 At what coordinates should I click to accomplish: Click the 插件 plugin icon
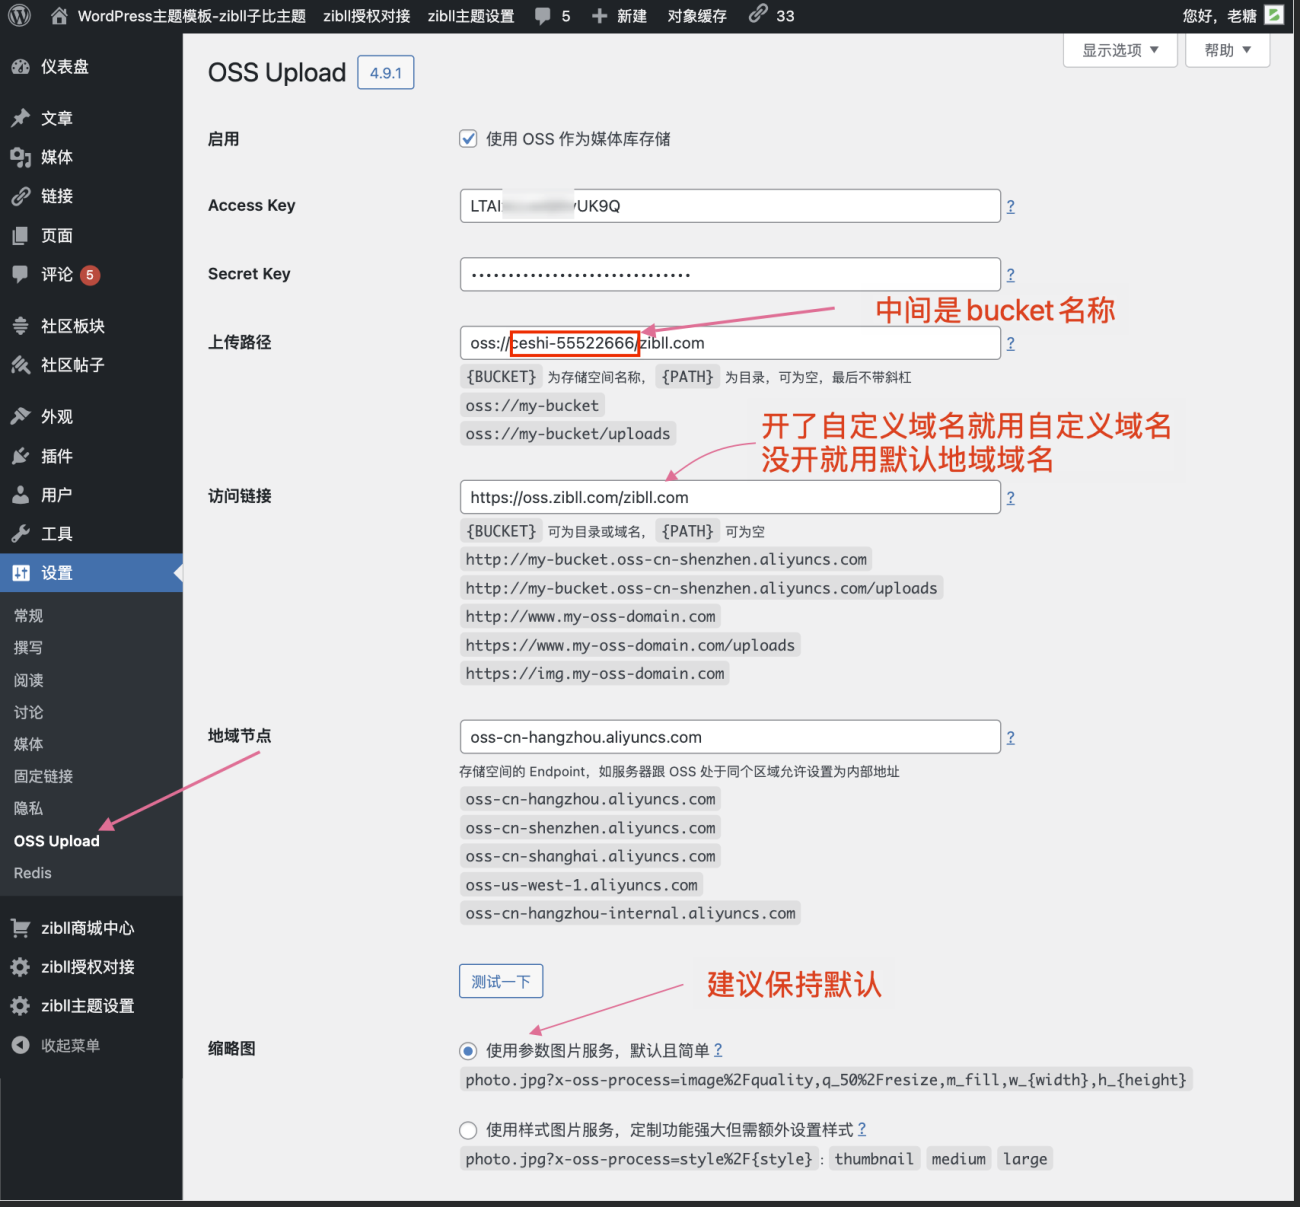20,456
